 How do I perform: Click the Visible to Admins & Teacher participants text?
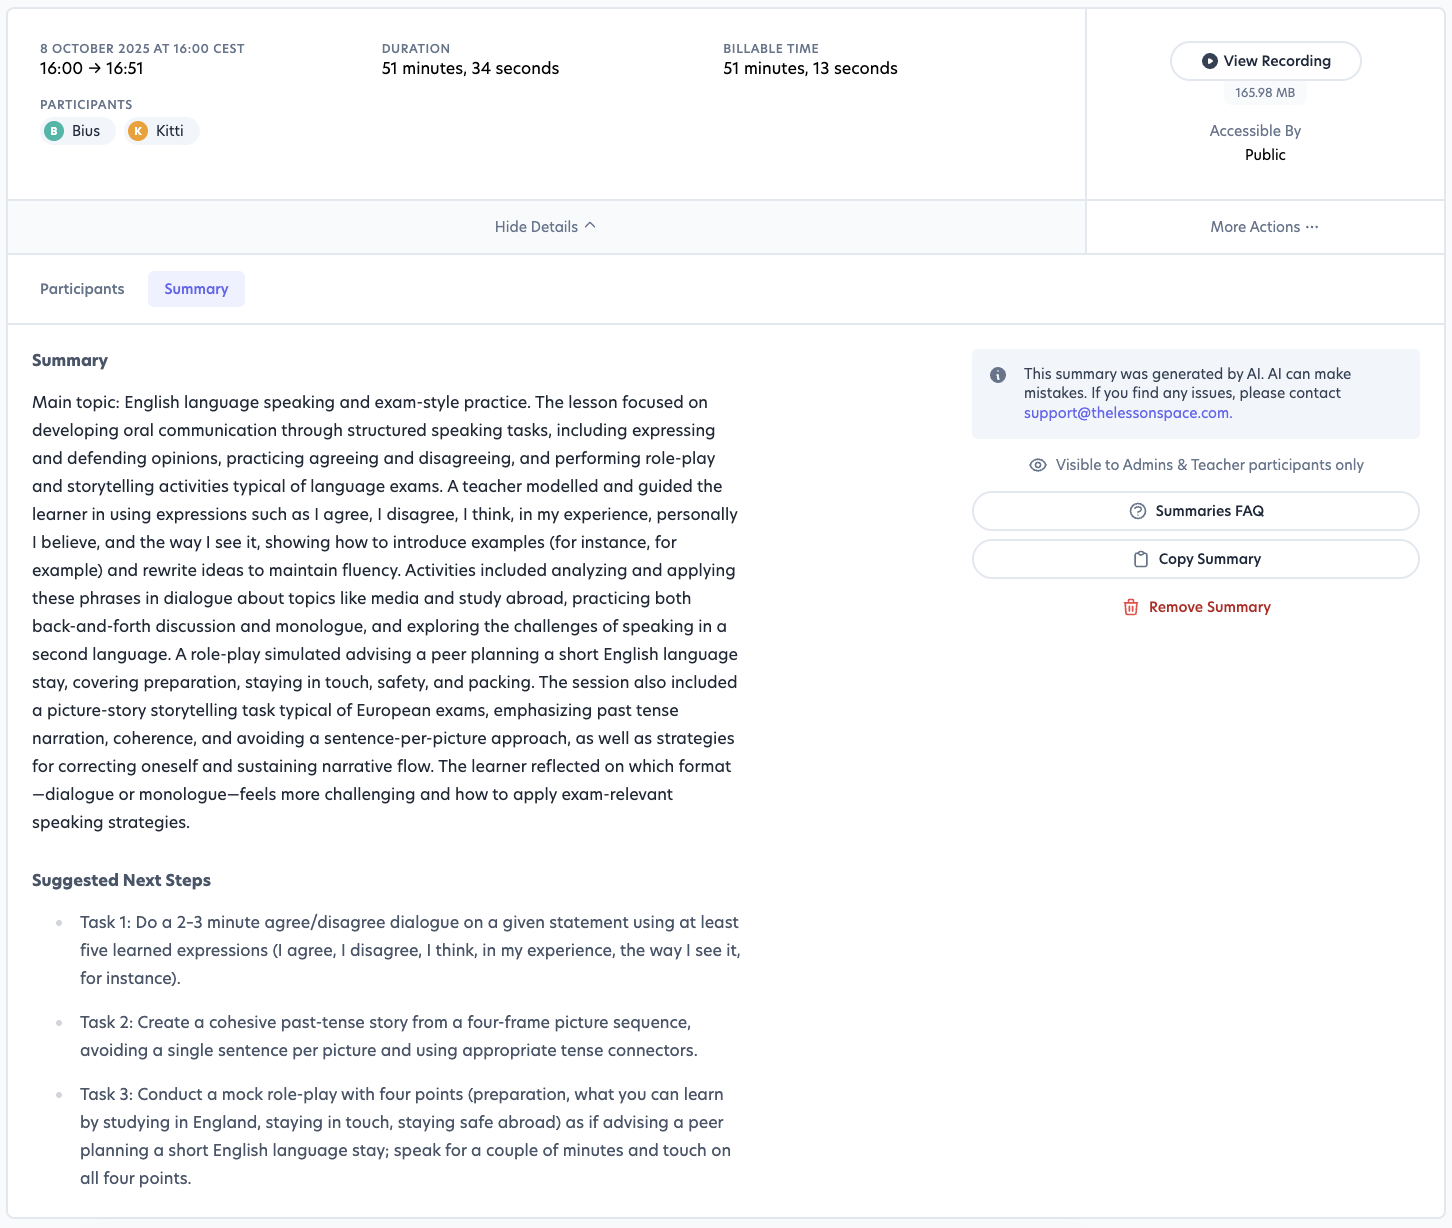pyautogui.click(x=1209, y=465)
